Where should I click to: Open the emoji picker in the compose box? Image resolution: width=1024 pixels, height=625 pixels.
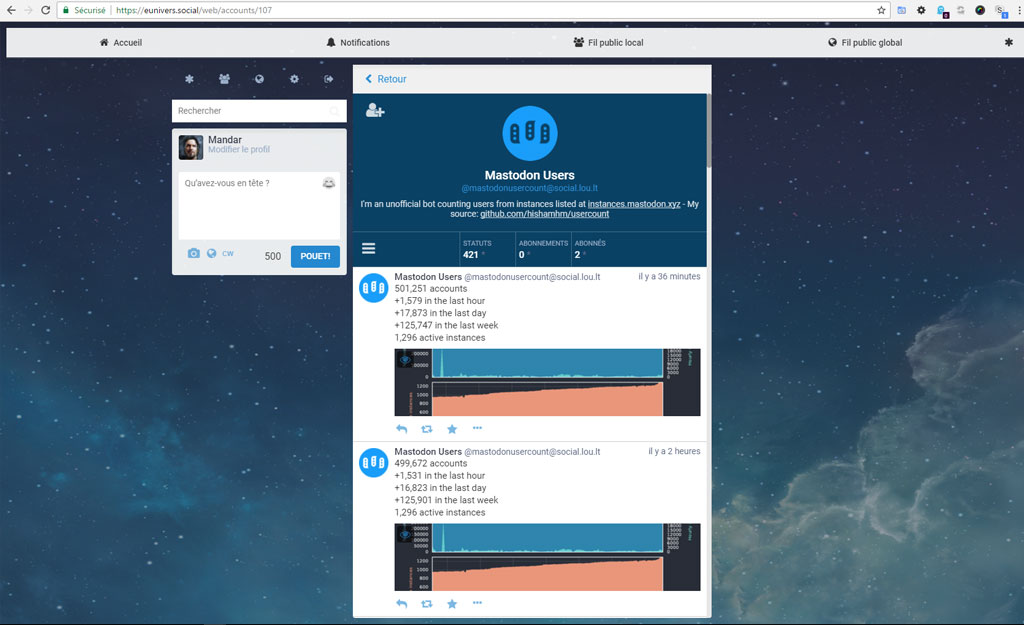pos(331,183)
